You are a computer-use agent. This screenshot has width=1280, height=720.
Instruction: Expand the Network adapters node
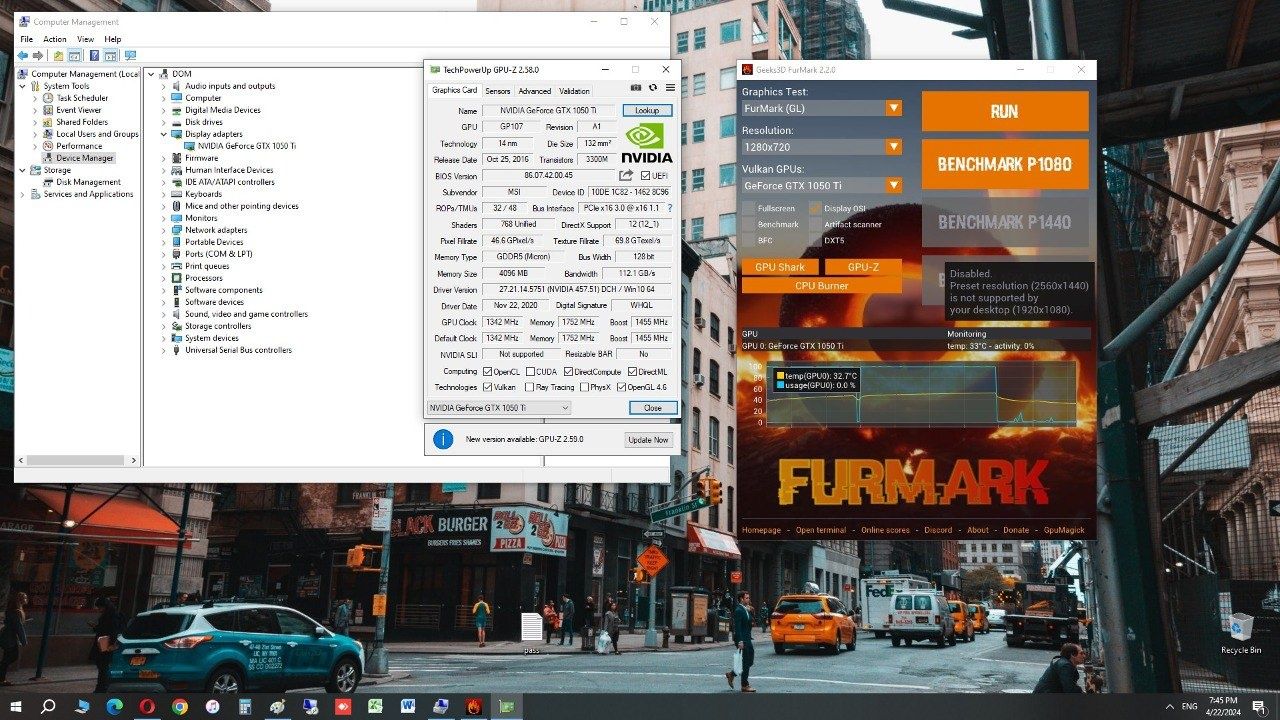(164, 230)
